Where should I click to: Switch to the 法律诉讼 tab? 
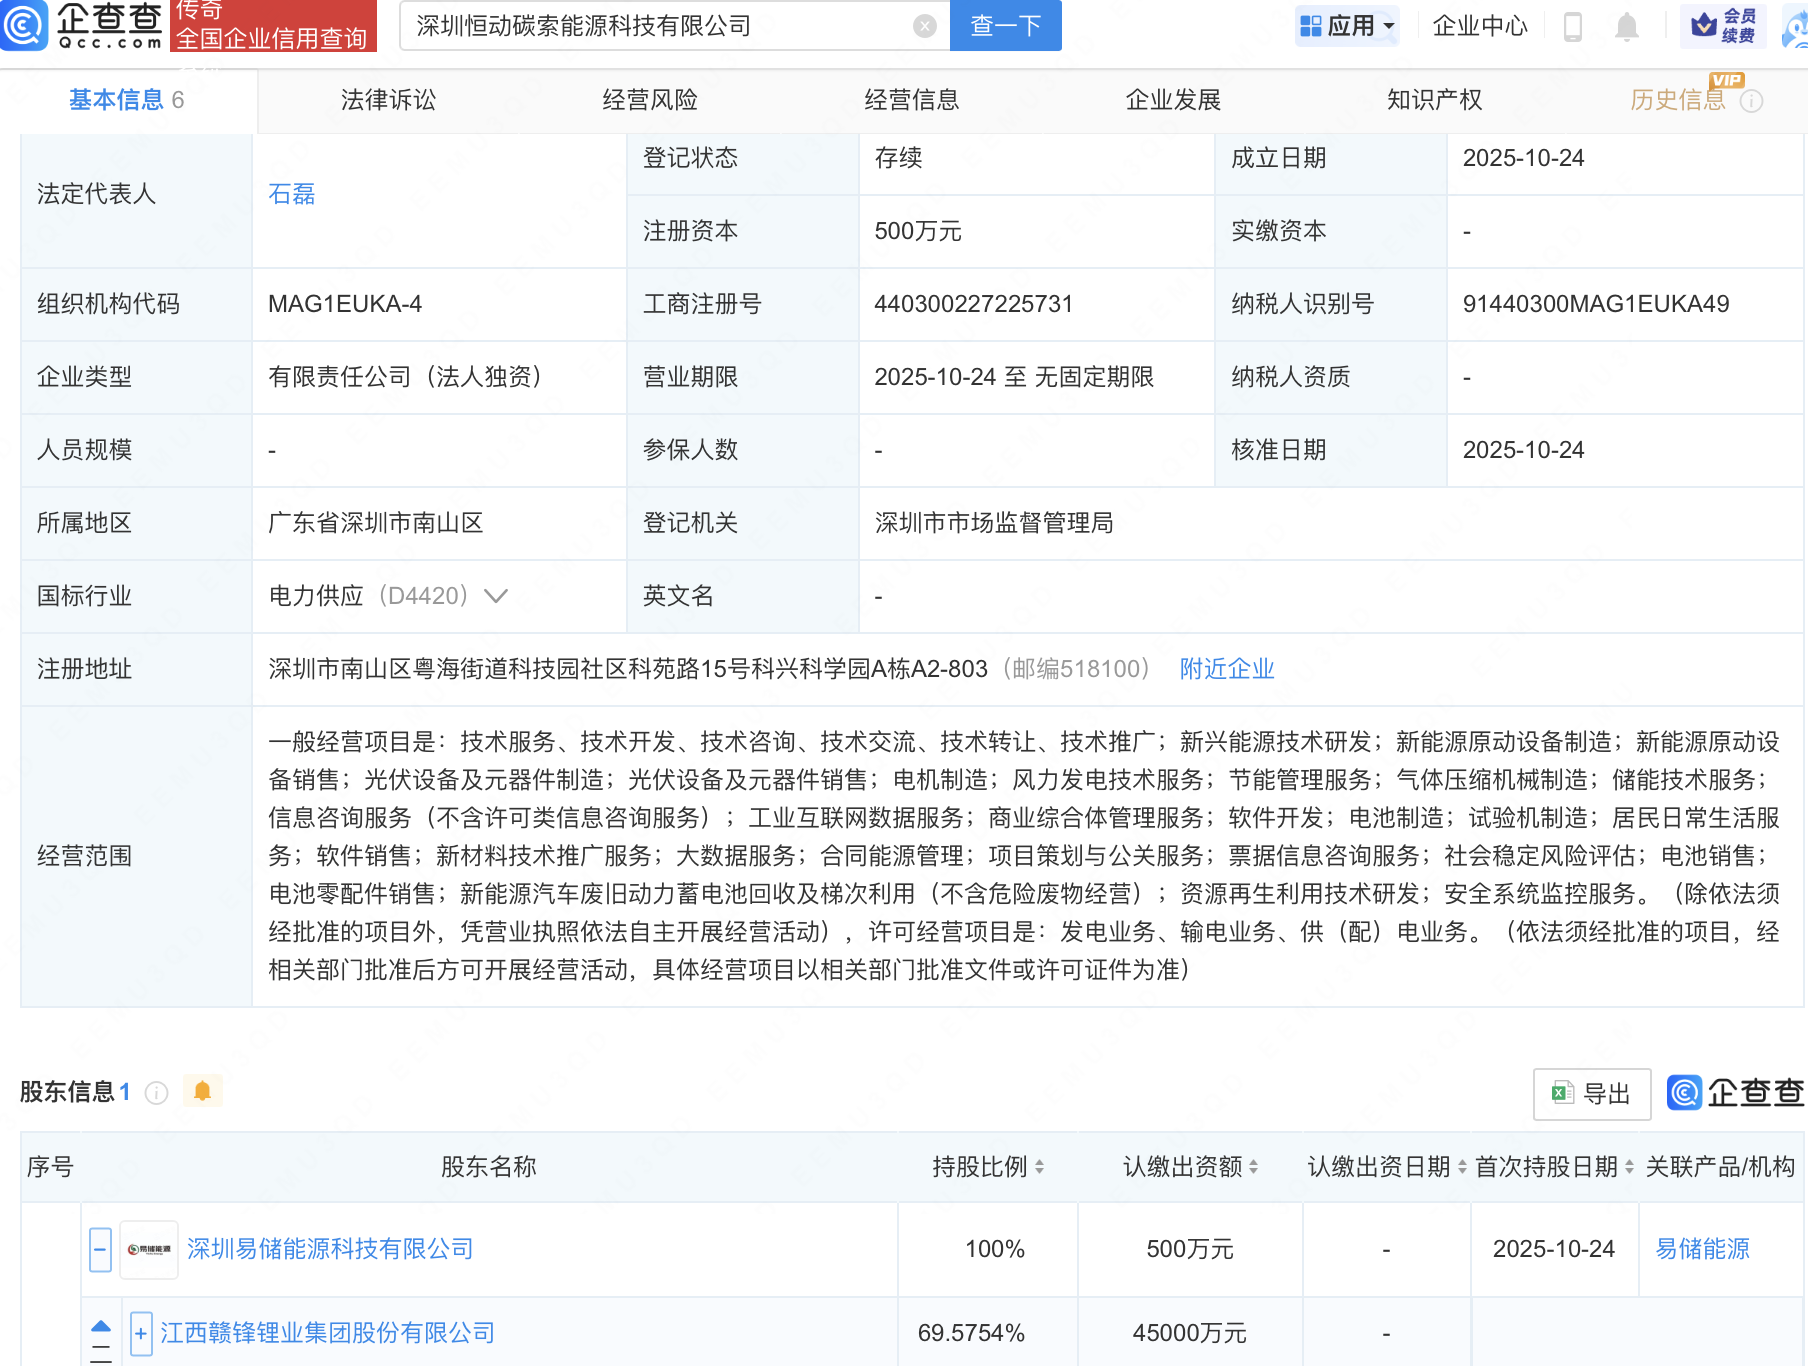(388, 100)
